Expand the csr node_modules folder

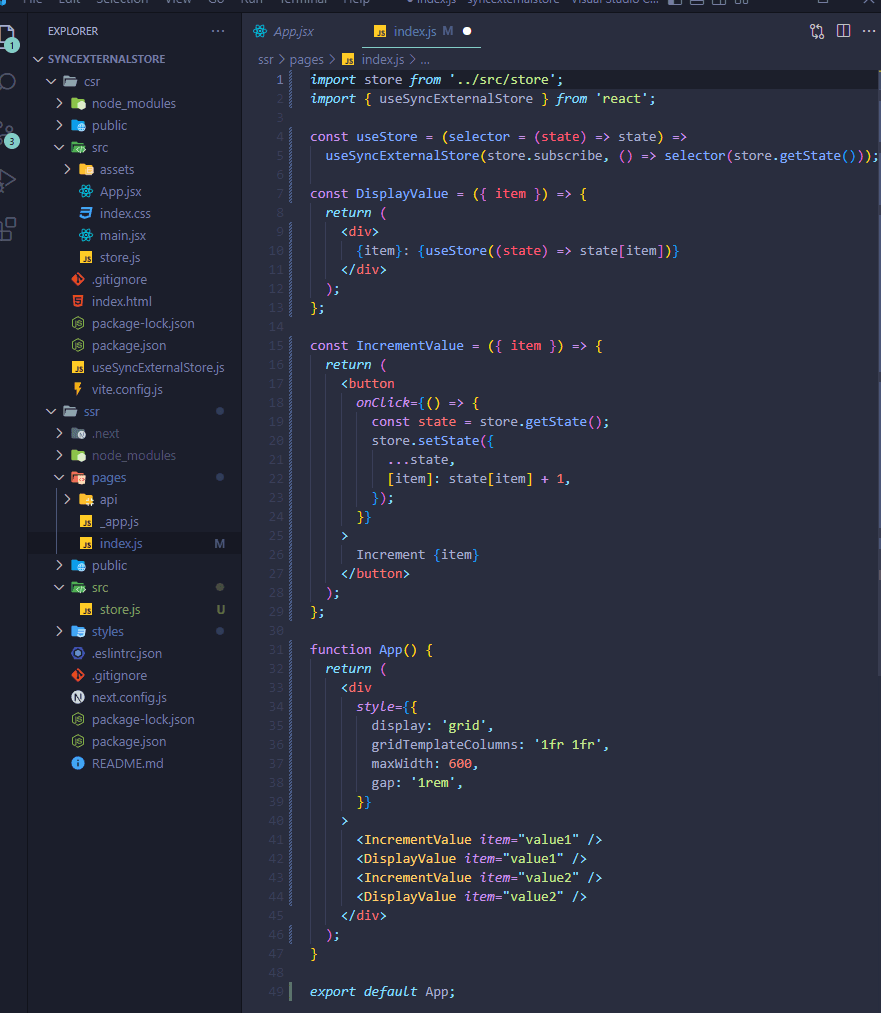pyautogui.click(x=133, y=103)
